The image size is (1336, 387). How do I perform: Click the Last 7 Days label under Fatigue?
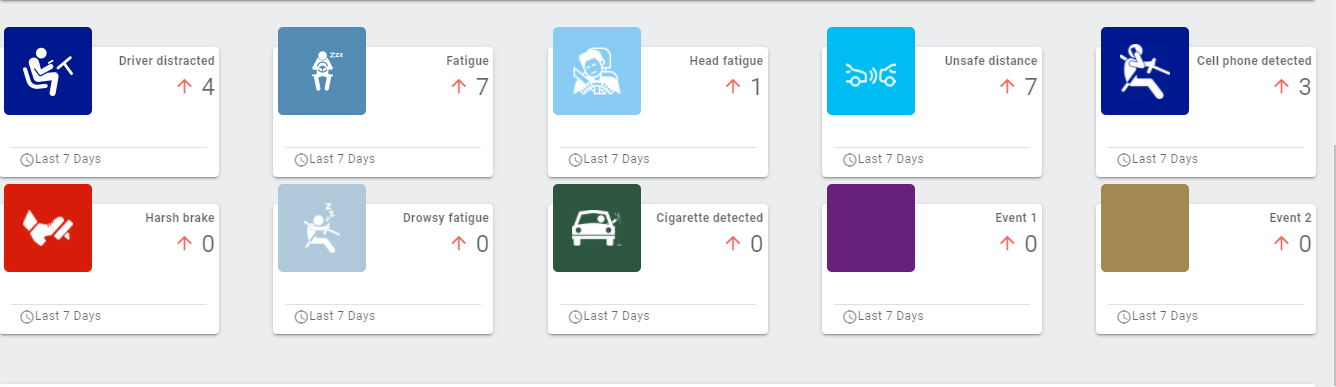click(x=342, y=159)
